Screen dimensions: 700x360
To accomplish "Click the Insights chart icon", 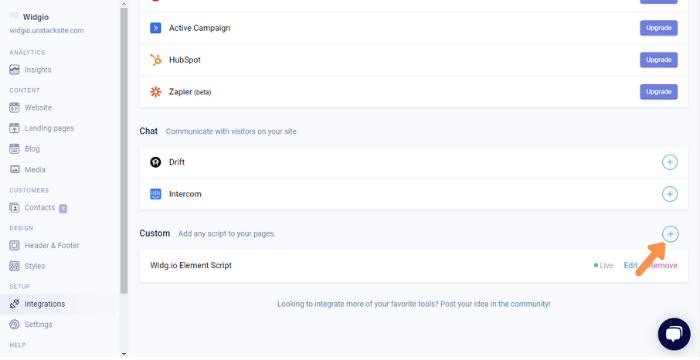I will [x=14, y=70].
